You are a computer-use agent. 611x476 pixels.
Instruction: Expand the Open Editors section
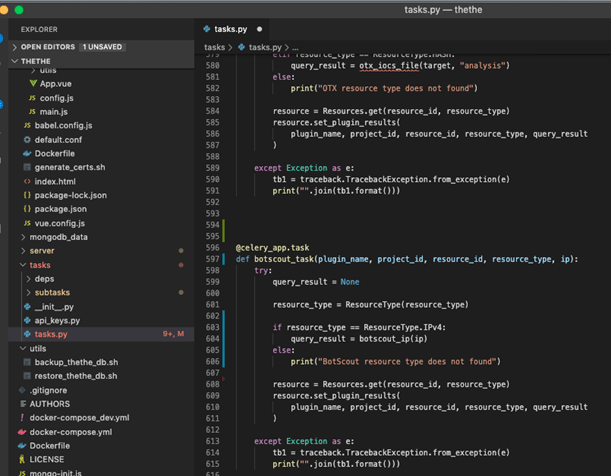(50, 47)
